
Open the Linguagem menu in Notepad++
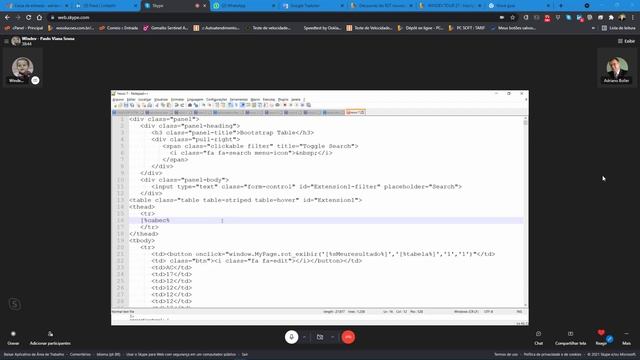tap(195, 100)
